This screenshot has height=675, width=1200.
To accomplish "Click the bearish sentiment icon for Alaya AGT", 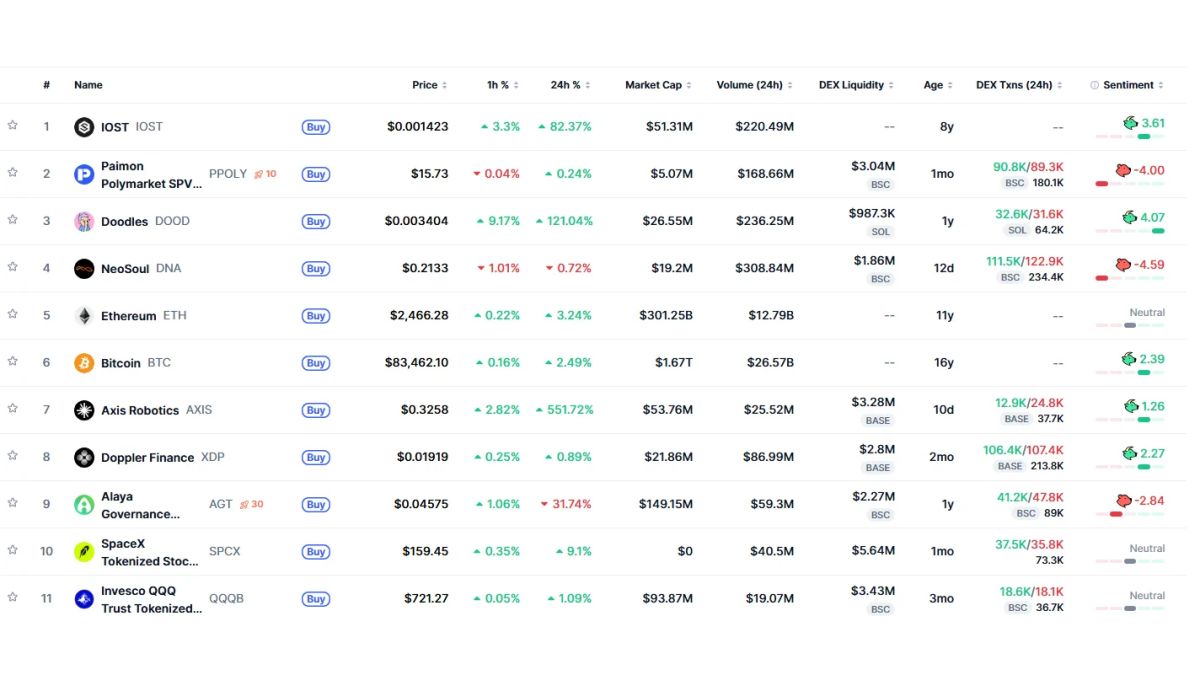I will [x=1124, y=500].
